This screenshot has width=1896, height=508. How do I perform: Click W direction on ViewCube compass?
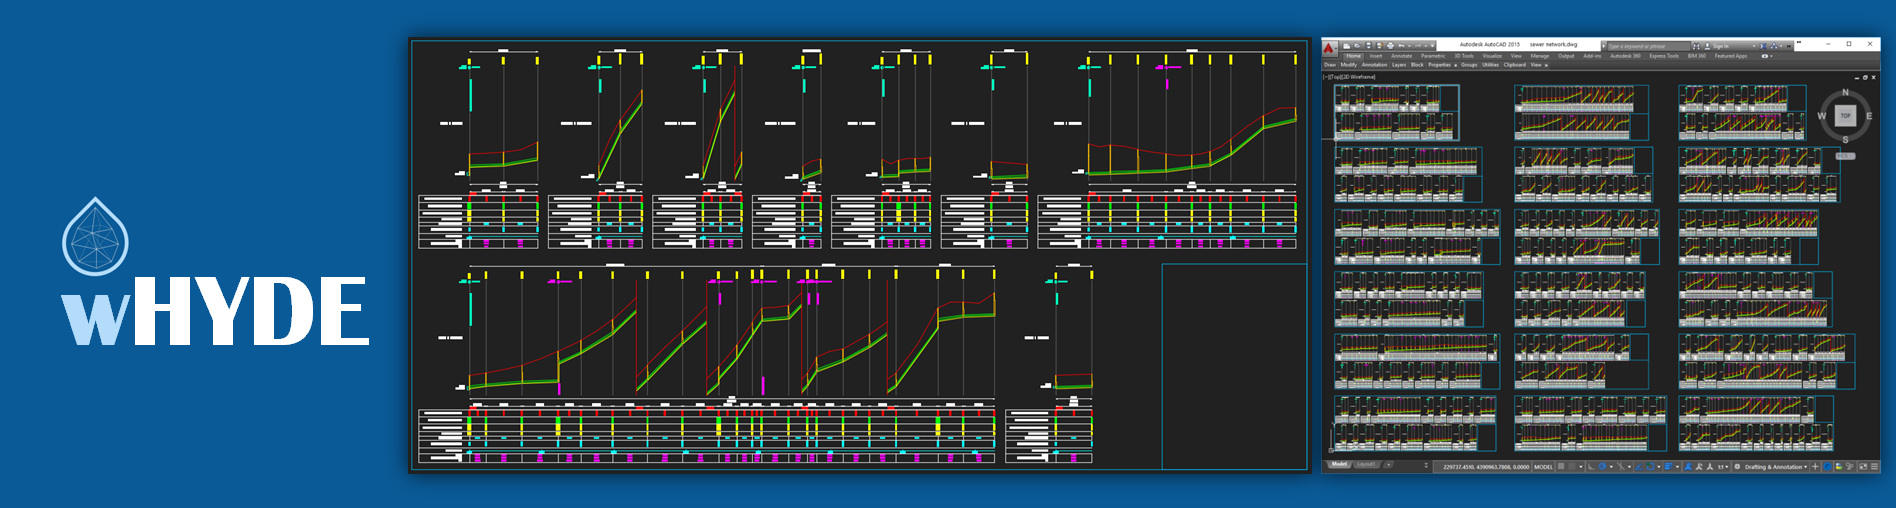point(1821,116)
